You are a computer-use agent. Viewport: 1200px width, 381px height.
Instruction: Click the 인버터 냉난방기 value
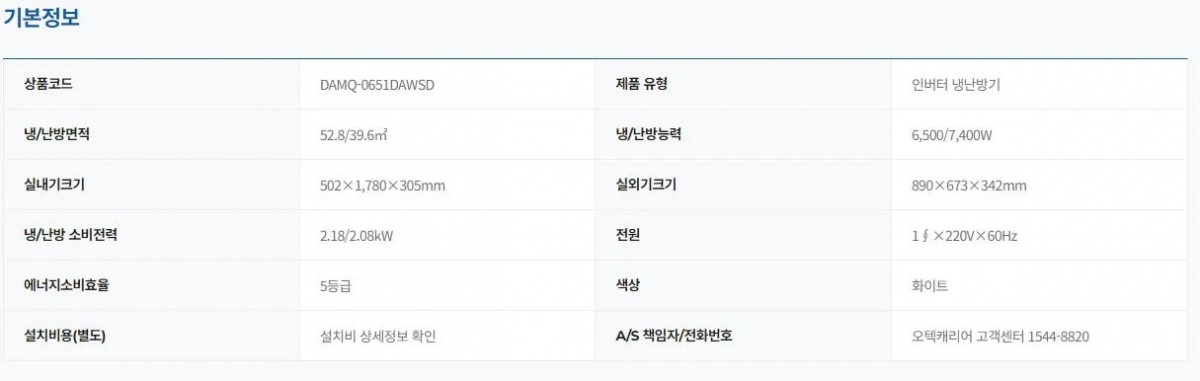[x=949, y=85]
